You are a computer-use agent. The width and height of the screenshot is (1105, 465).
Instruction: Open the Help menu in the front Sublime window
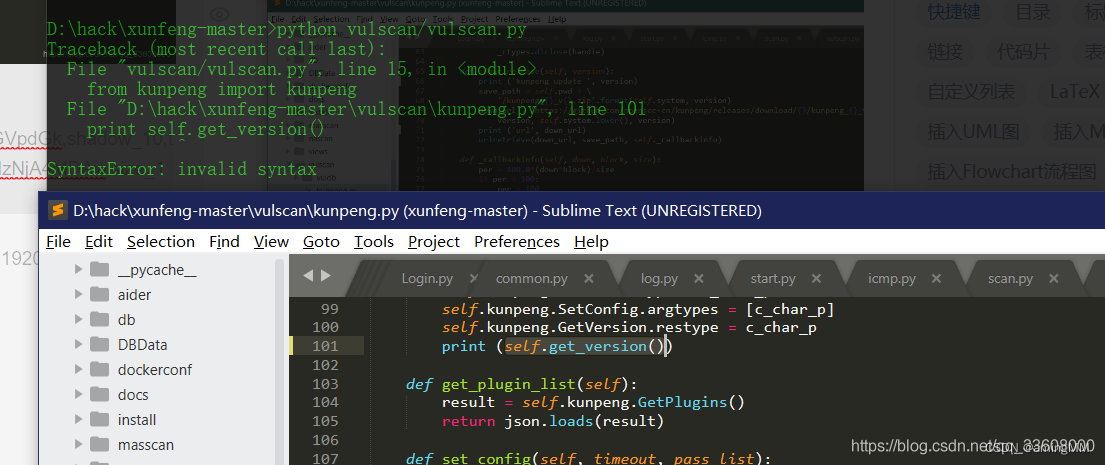point(591,242)
